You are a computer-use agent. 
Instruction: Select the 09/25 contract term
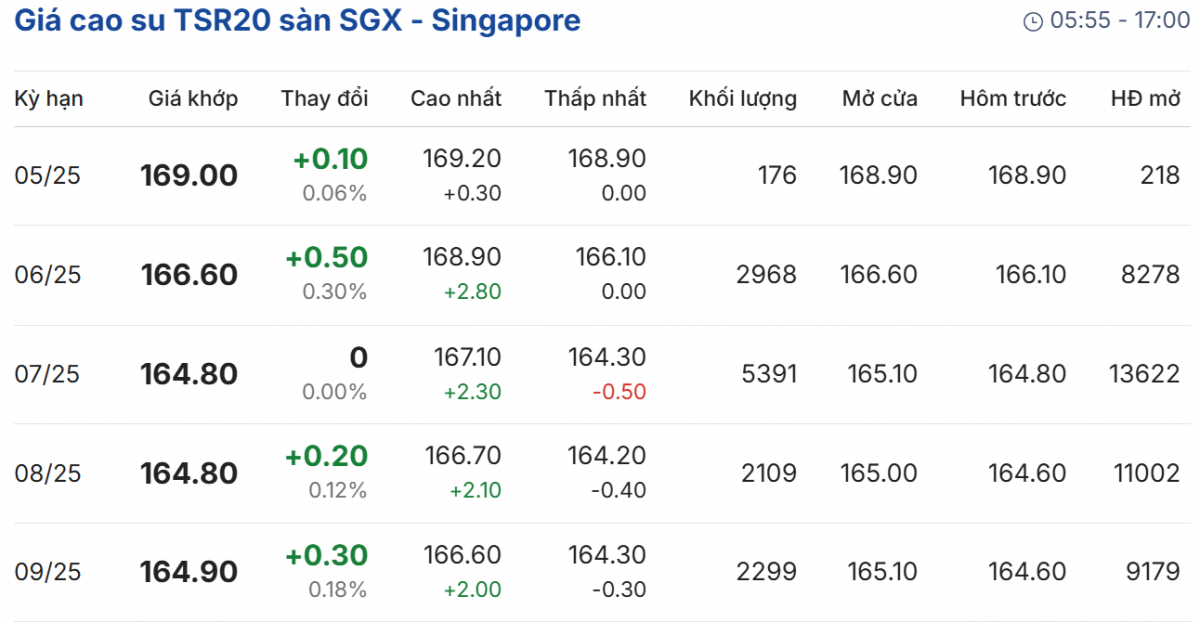coord(48,572)
